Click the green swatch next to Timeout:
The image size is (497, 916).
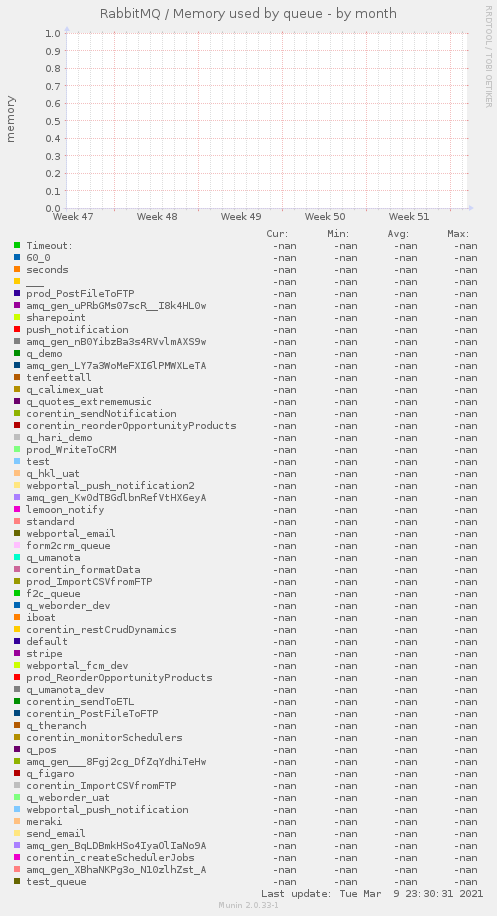coord(17,246)
